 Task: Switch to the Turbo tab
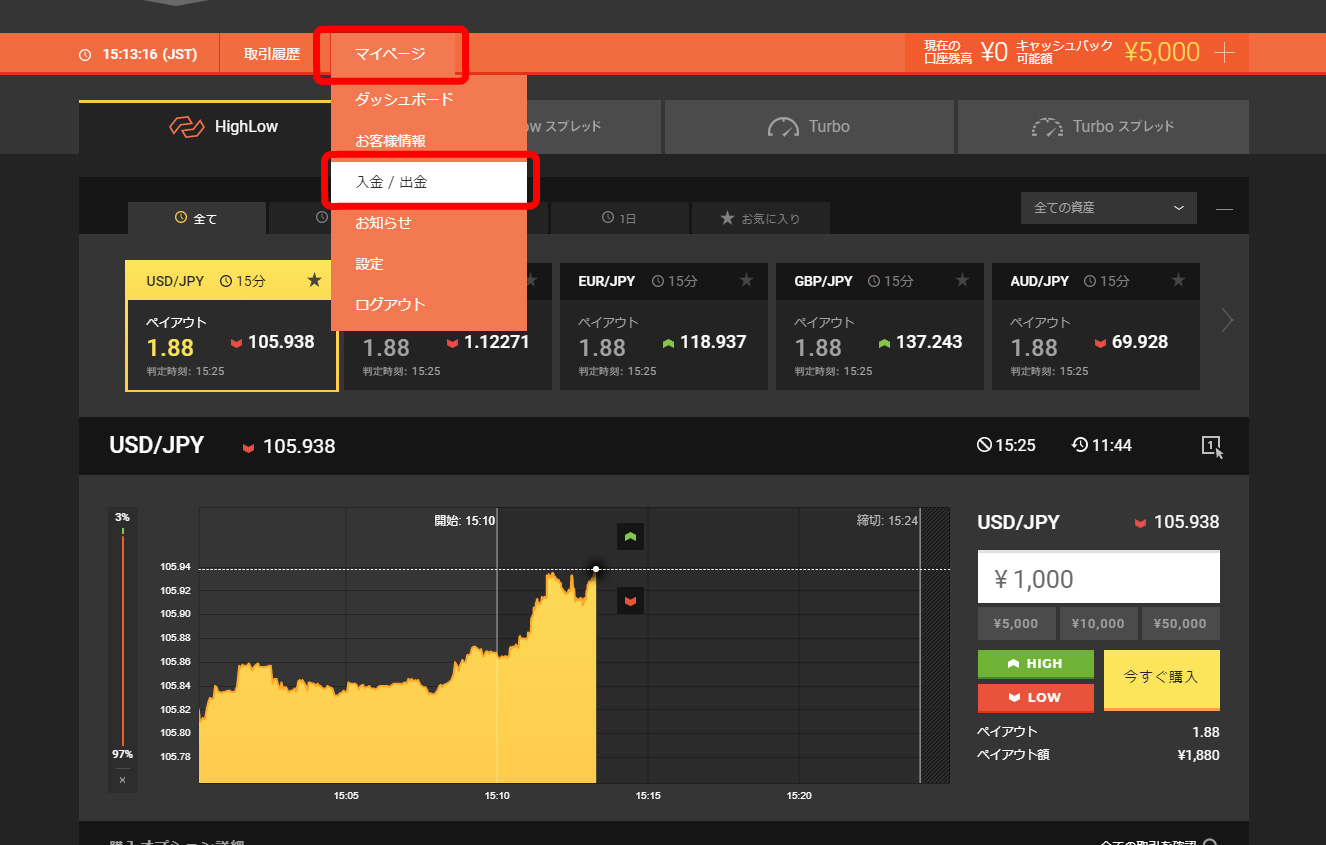[809, 127]
